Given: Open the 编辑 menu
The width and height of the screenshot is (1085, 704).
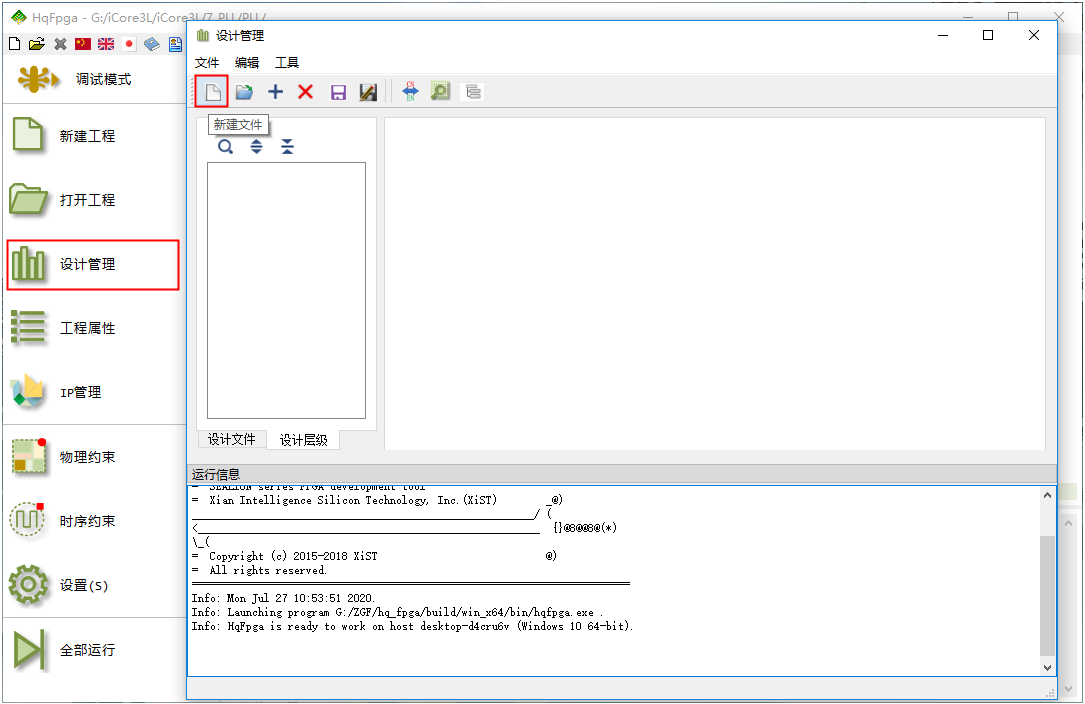Looking at the screenshot, I should click(x=247, y=62).
